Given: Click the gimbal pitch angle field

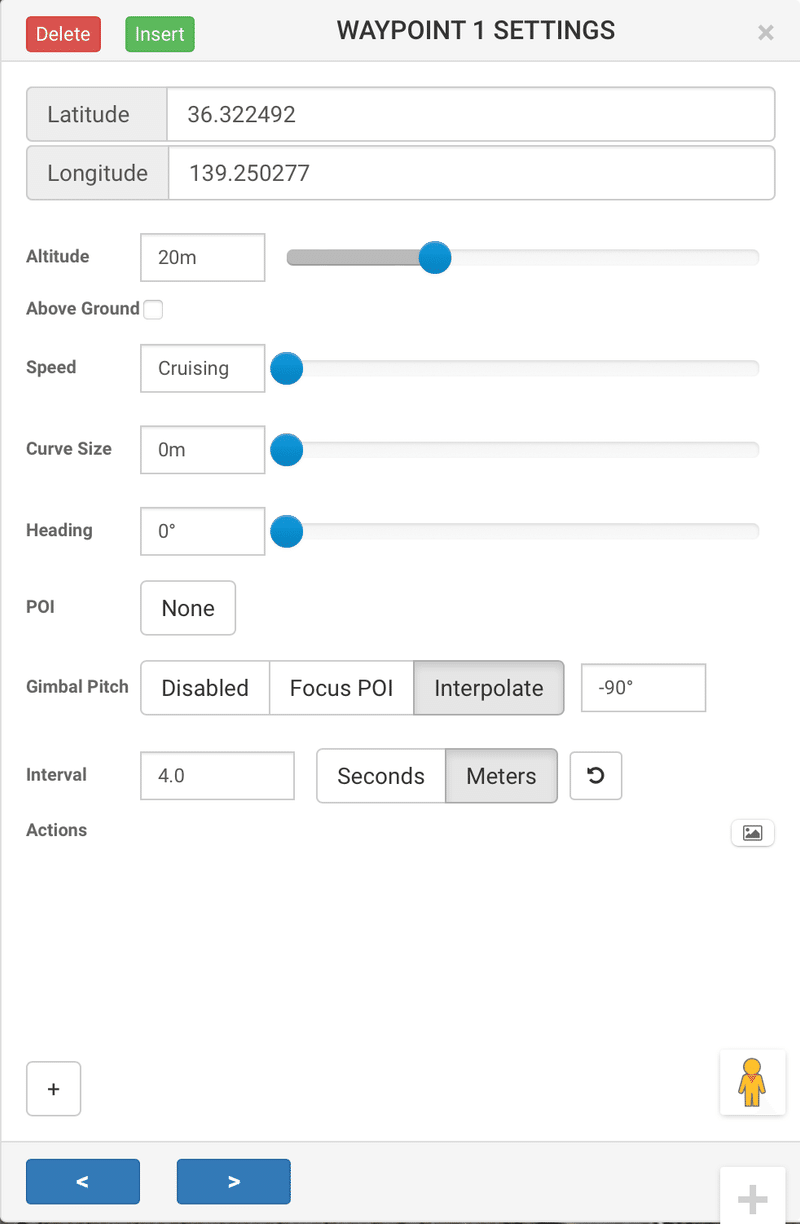Looking at the screenshot, I should pos(644,688).
